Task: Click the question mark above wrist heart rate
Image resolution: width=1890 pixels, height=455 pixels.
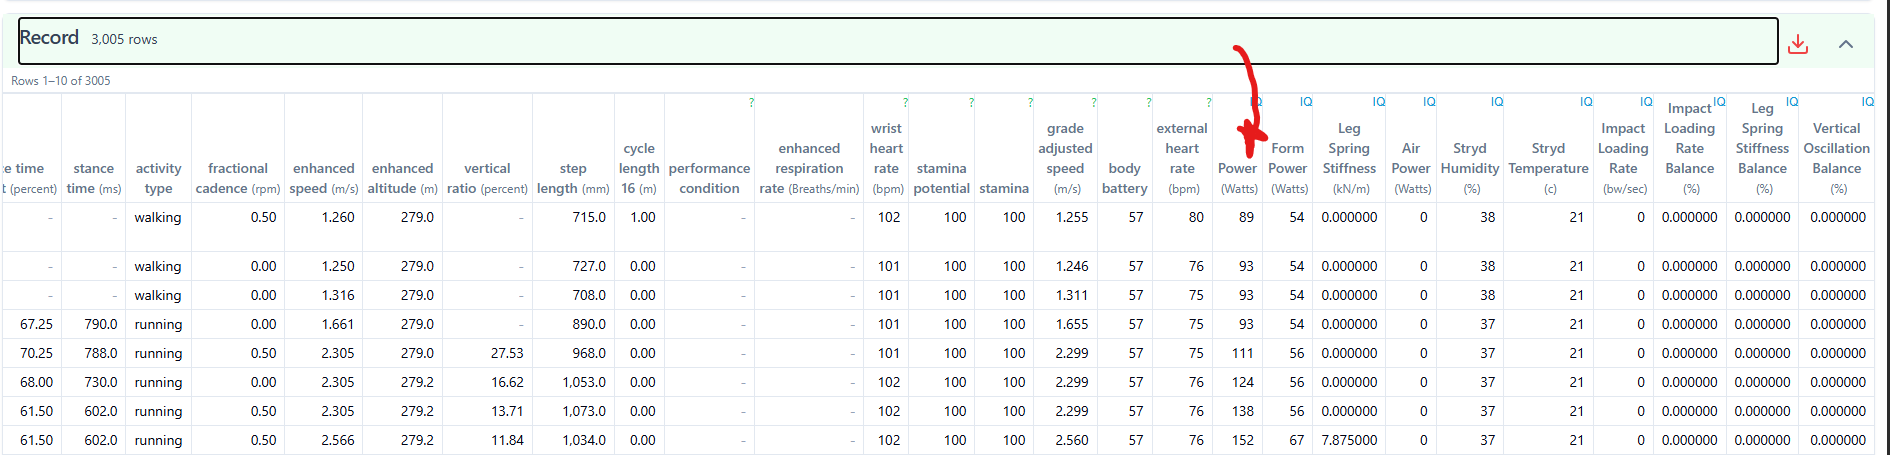Action: click(905, 102)
